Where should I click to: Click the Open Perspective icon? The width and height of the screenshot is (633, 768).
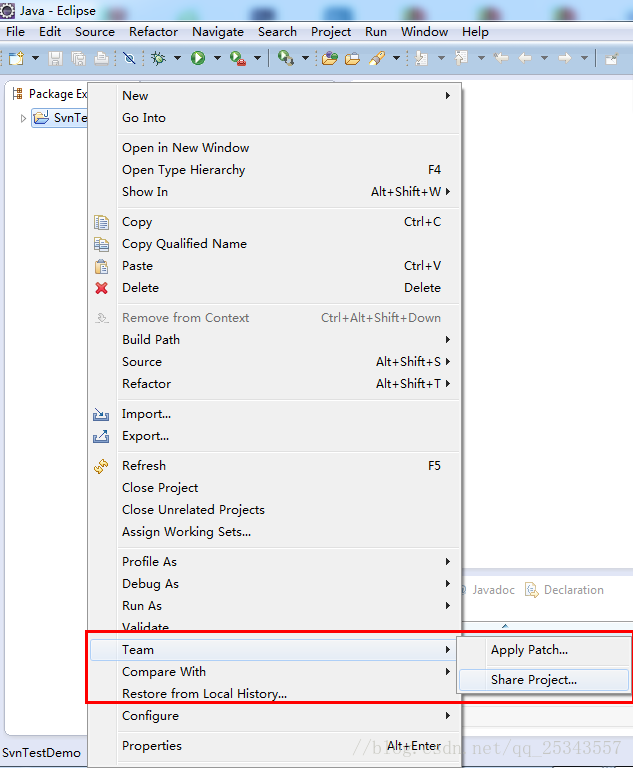pyautogui.click(x=611, y=59)
